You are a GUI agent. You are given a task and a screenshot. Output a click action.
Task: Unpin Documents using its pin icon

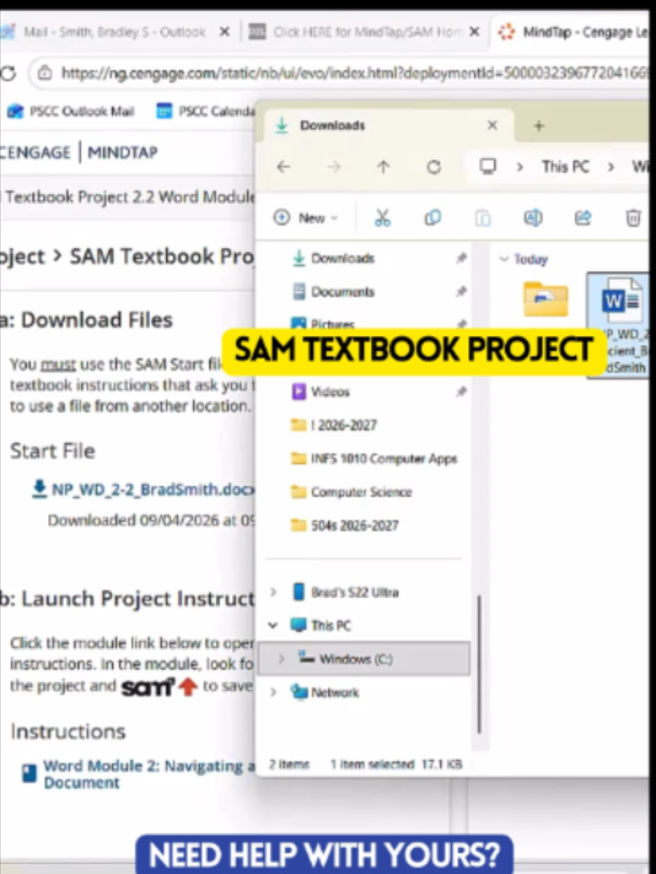(x=461, y=292)
